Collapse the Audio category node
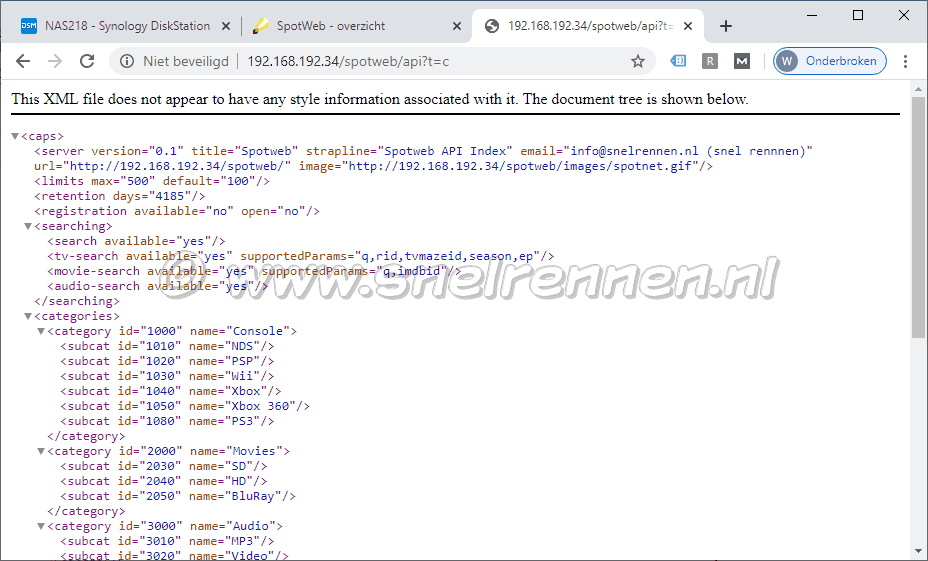This screenshot has height=561, width=928. click(41, 526)
